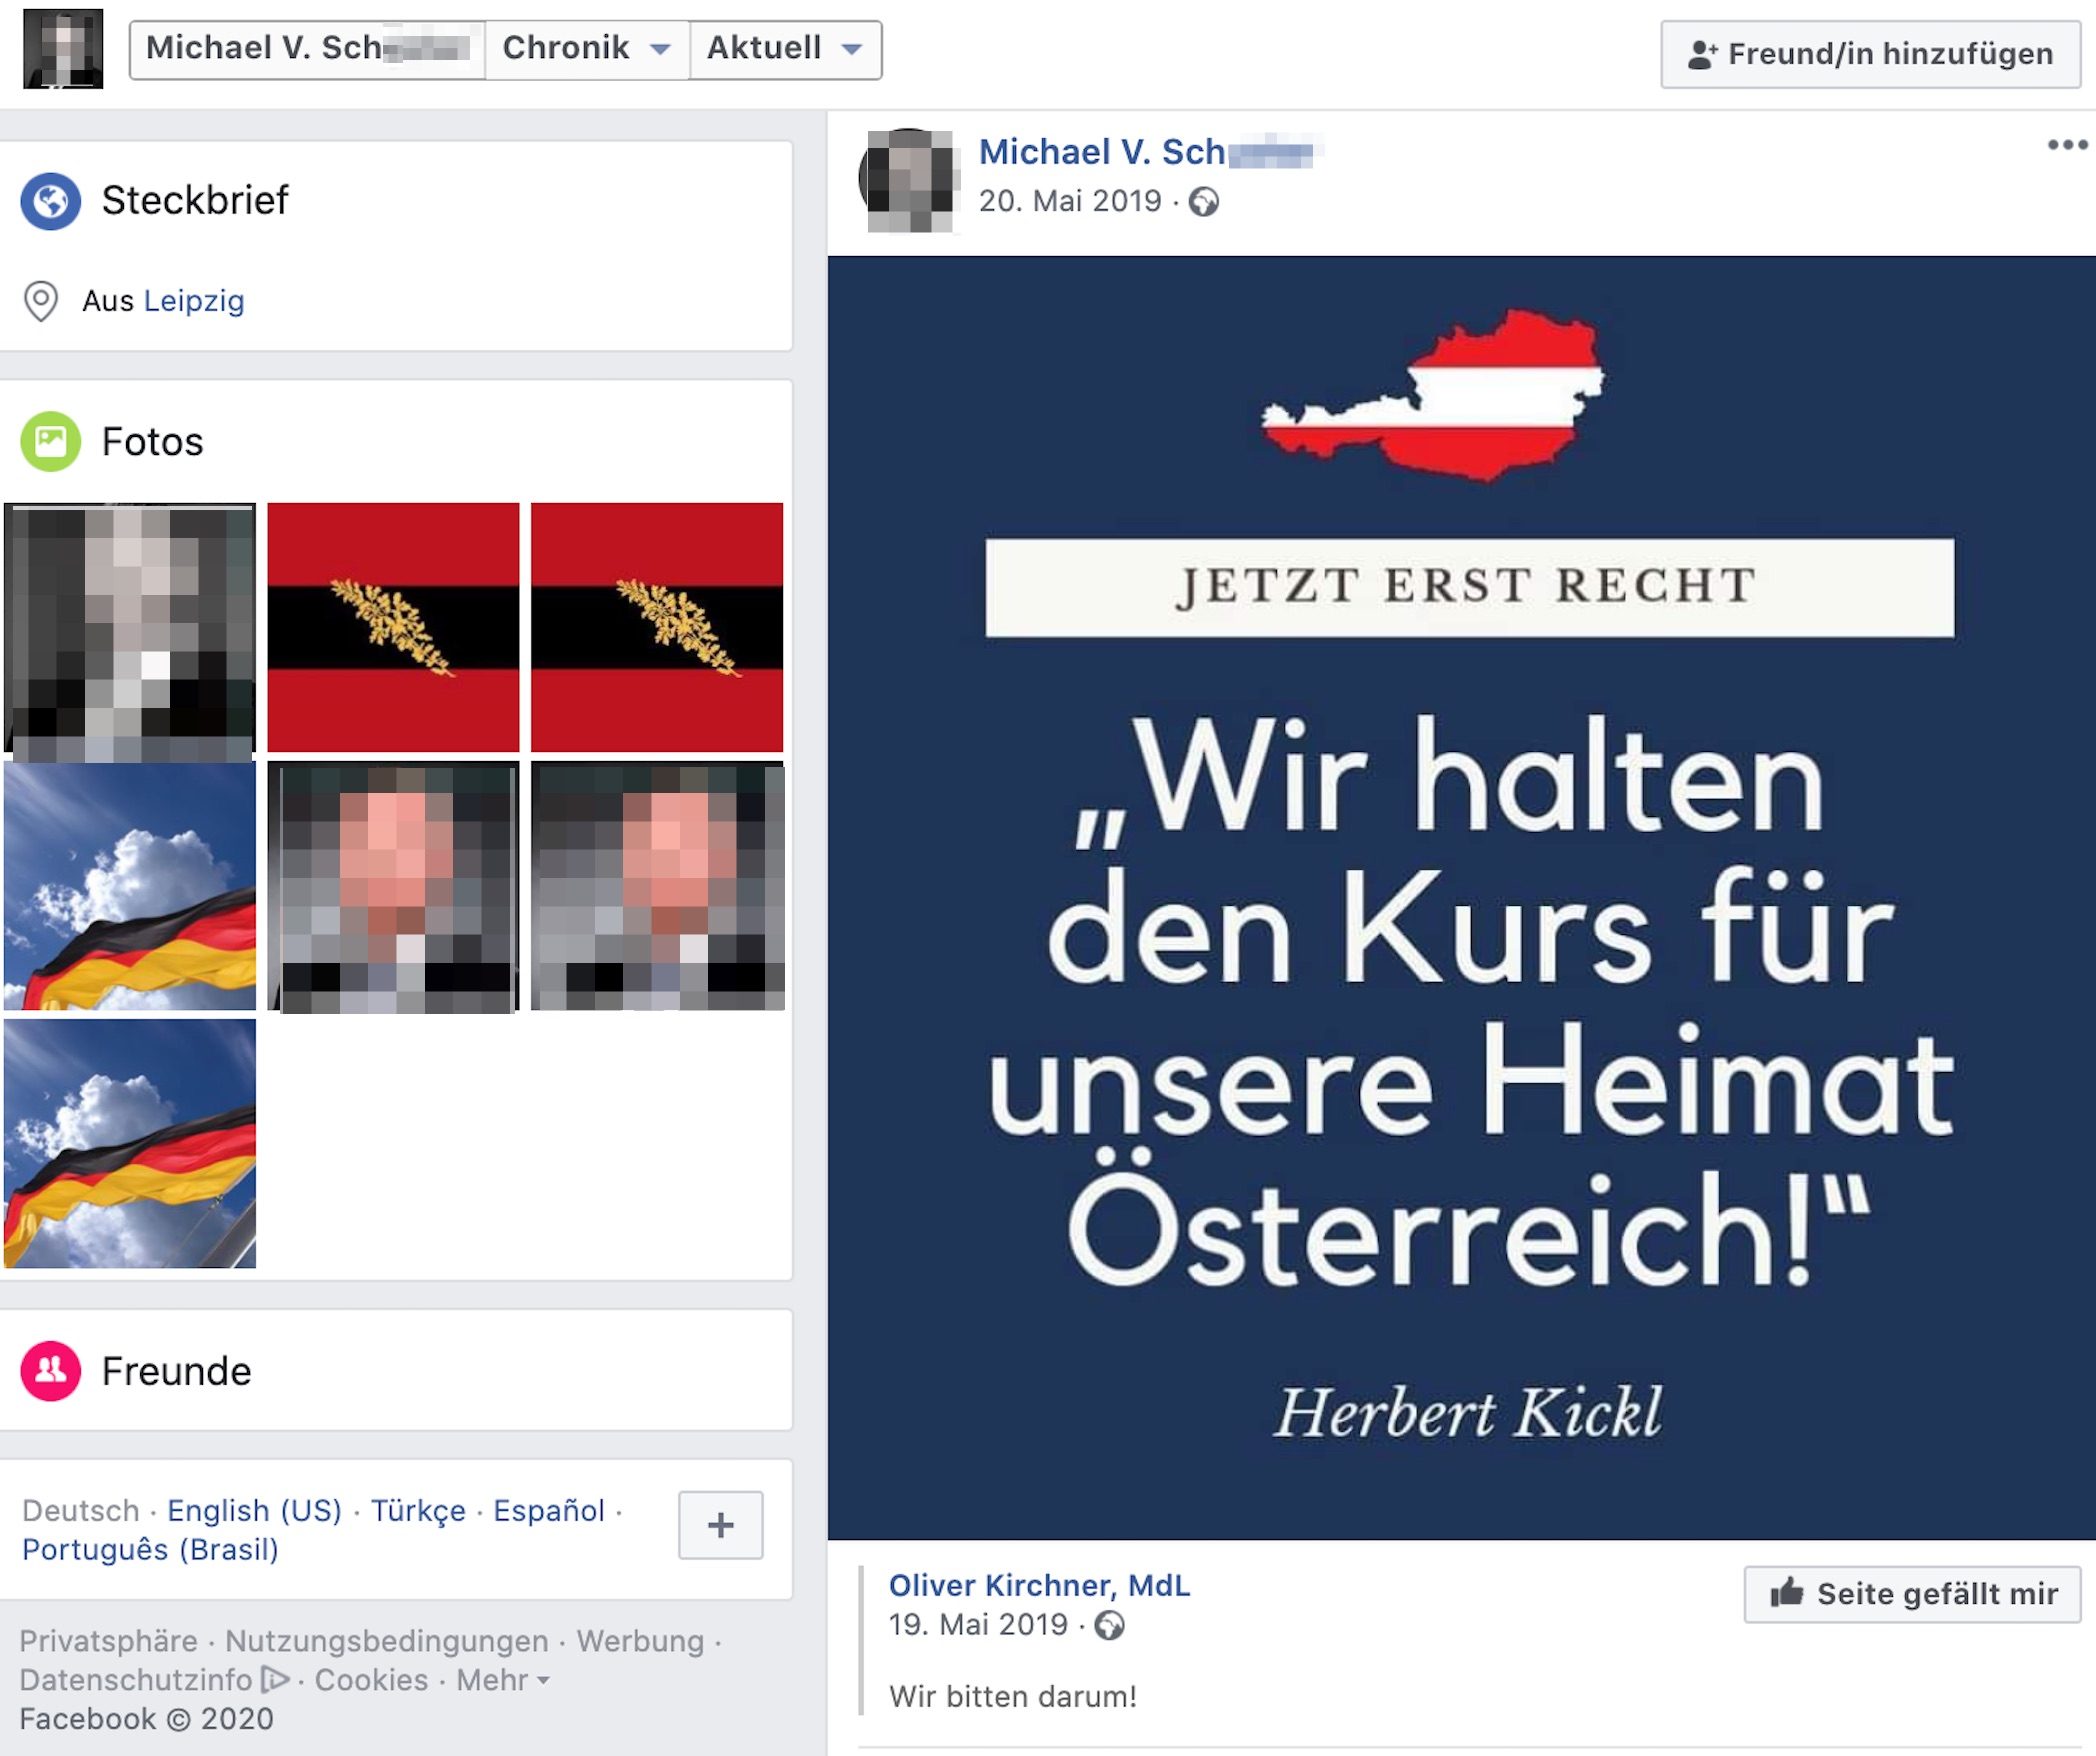This screenshot has width=2096, height=1756.
Task: Open the Mehr footer dropdown
Action: pos(503,1679)
